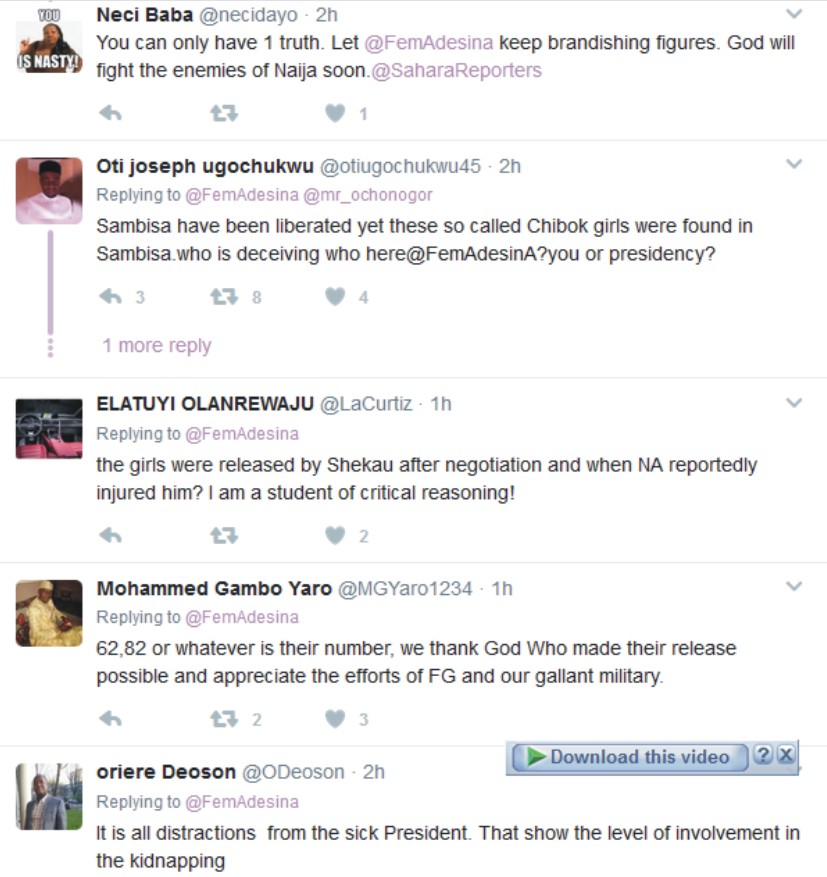Like Mohammed Gambo Yaro's tweet

(x=336, y=719)
